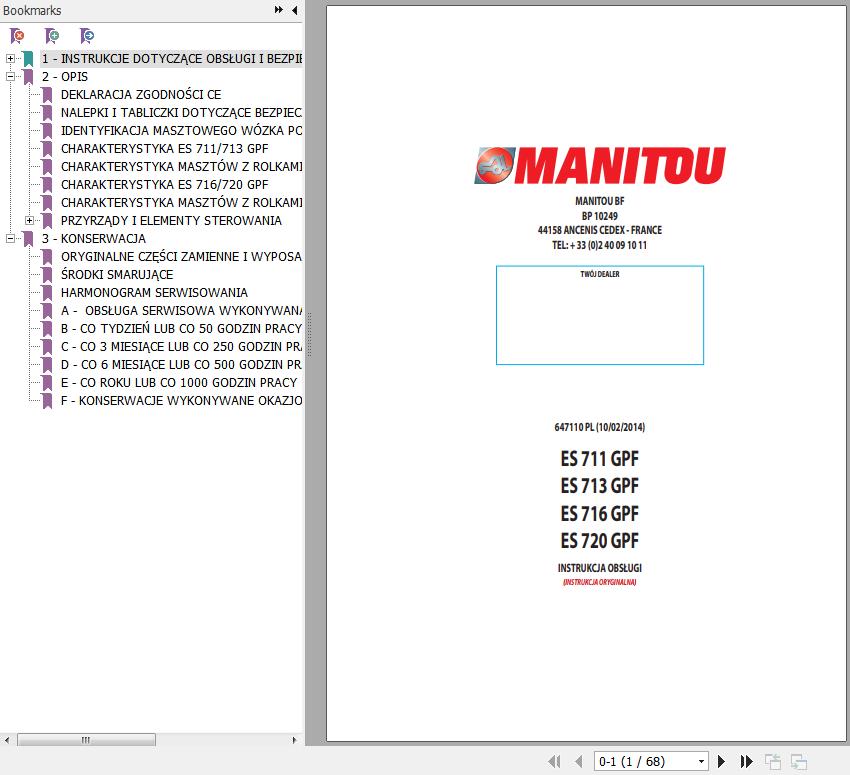
Task: Click the delete bookmark icon with red X
Action: pyautogui.click(x=17, y=36)
